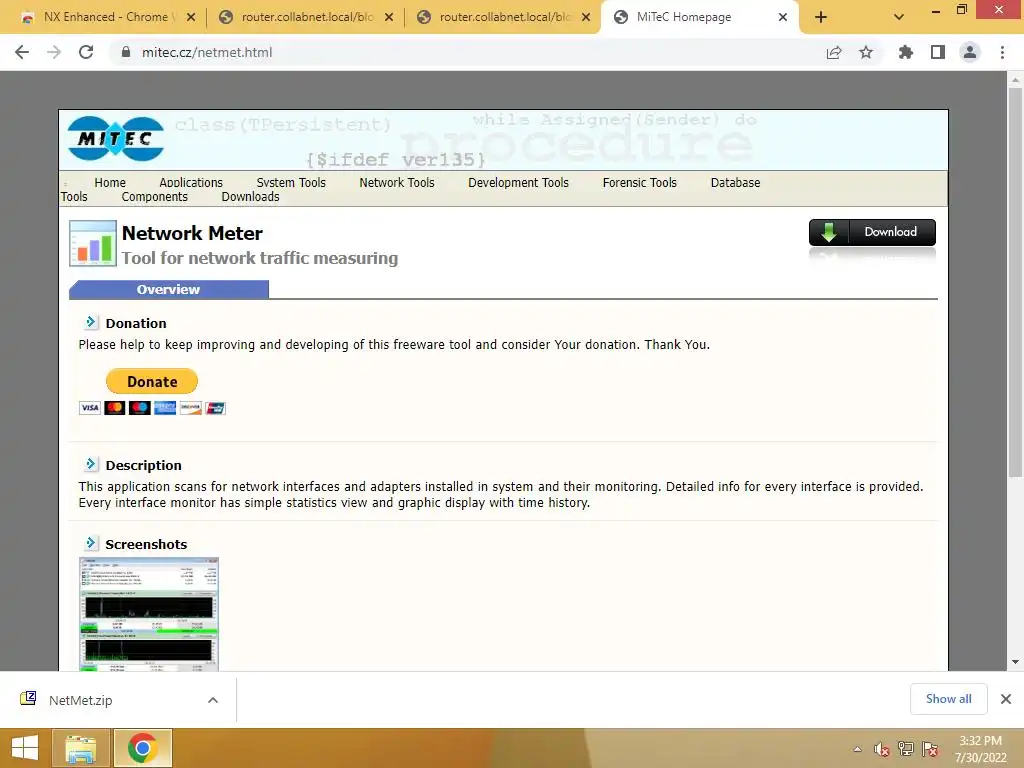Click the green Download button
The image size is (1024, 768).
click(872, 232)
